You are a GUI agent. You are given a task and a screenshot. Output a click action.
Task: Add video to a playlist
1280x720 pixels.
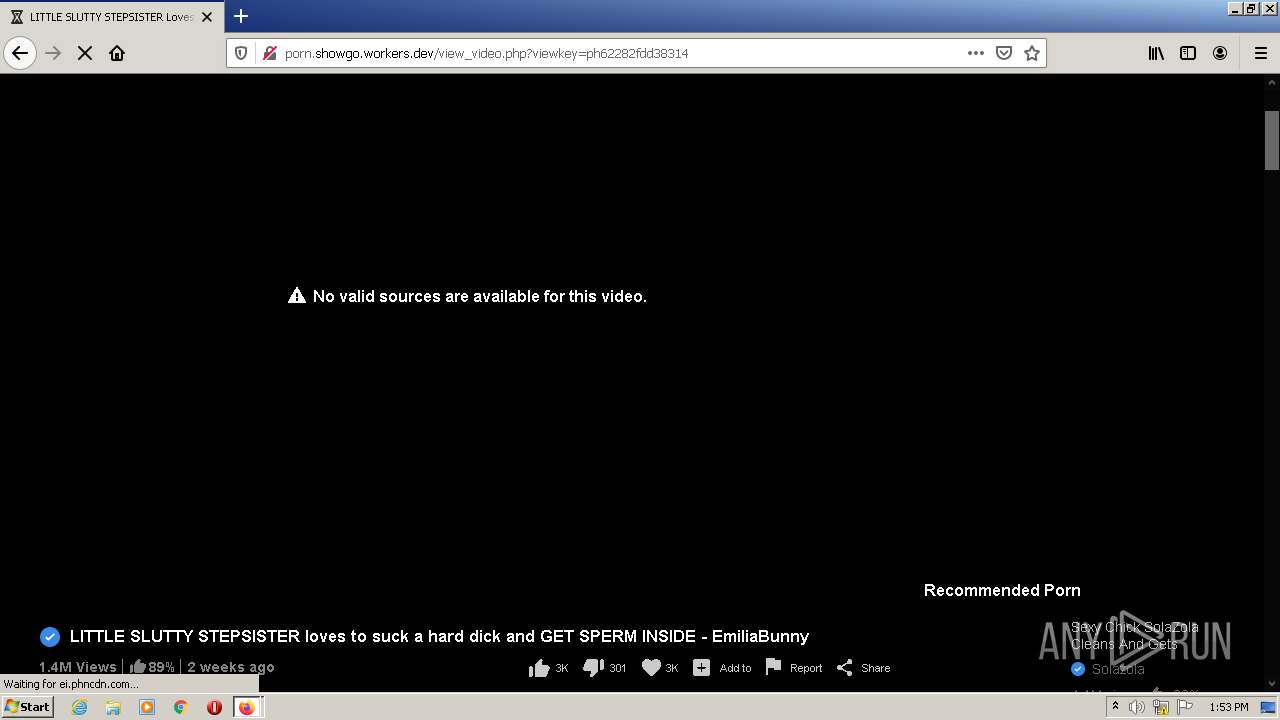point(722,668)
